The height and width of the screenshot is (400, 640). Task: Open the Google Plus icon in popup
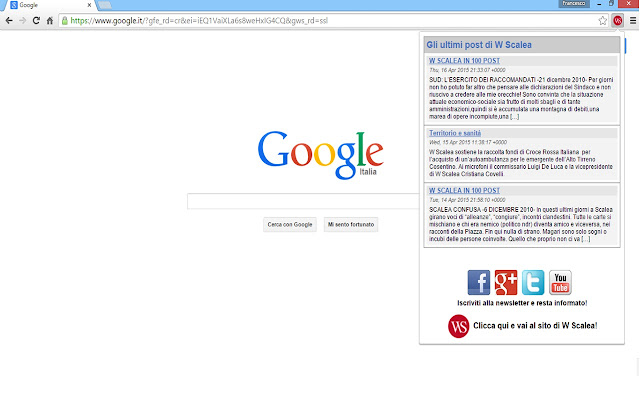pyautogui.click(x=506, y=282)
